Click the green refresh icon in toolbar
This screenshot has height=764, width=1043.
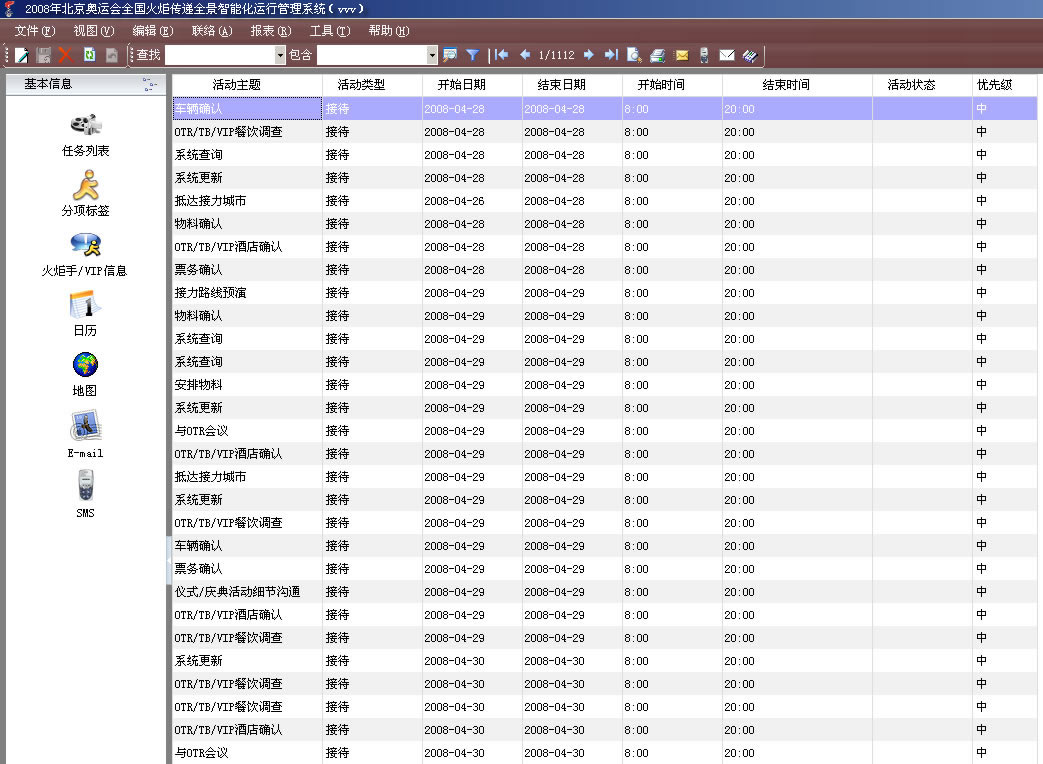coord(89,55)
